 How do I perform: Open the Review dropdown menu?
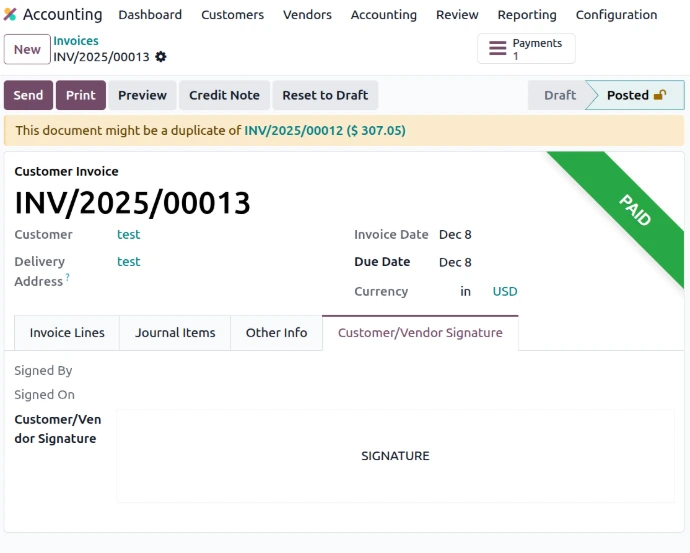tap(457, 15)
